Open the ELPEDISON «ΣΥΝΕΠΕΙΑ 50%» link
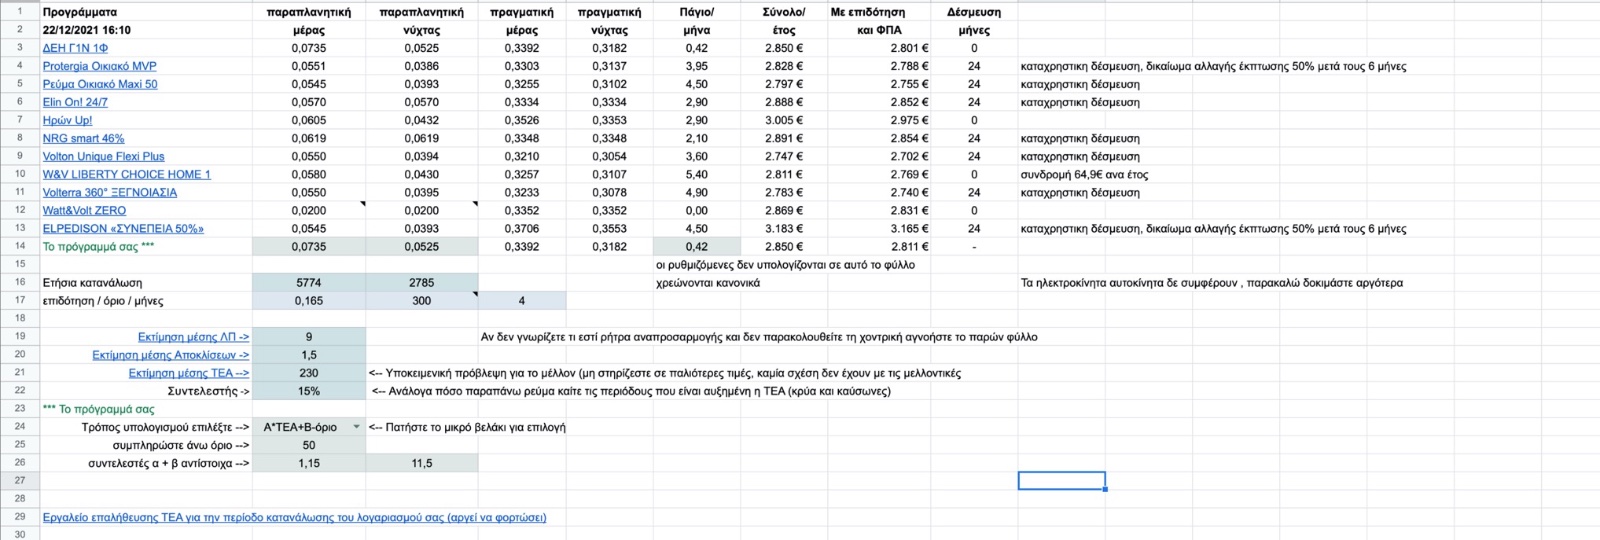Image resolution: width=1600 pixels, height=540 pixels. coord(123,228)
